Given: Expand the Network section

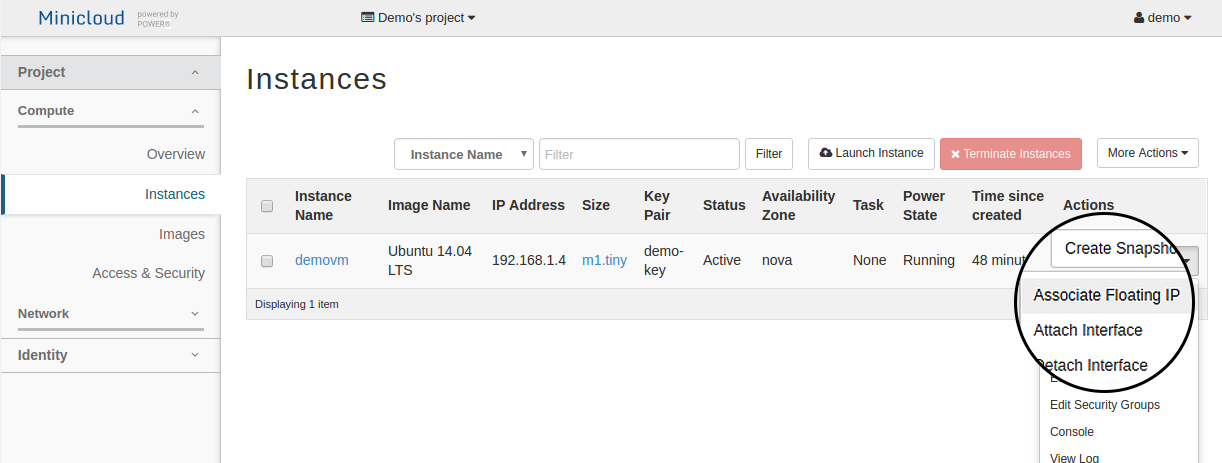Looking at the screenshot, I should (x=110, y=314).
